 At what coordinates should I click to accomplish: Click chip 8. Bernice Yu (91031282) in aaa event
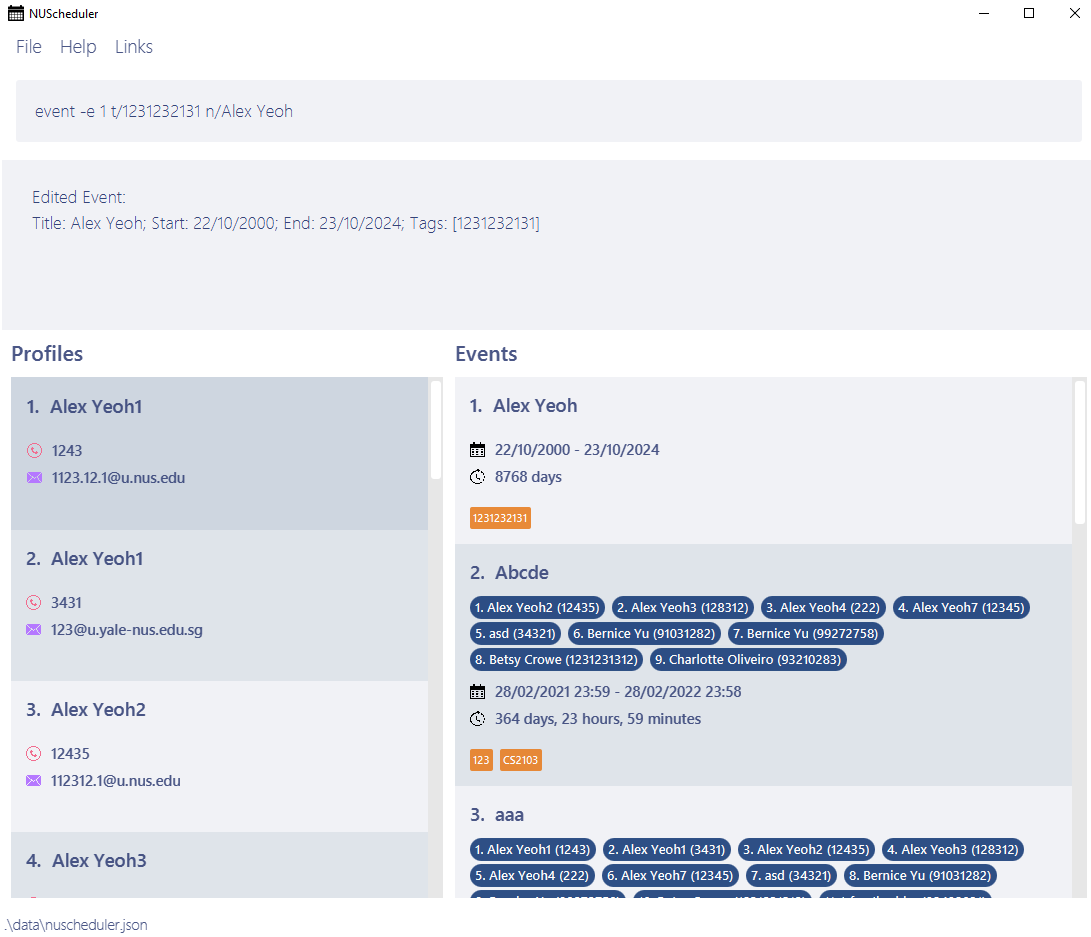[920, 876]
